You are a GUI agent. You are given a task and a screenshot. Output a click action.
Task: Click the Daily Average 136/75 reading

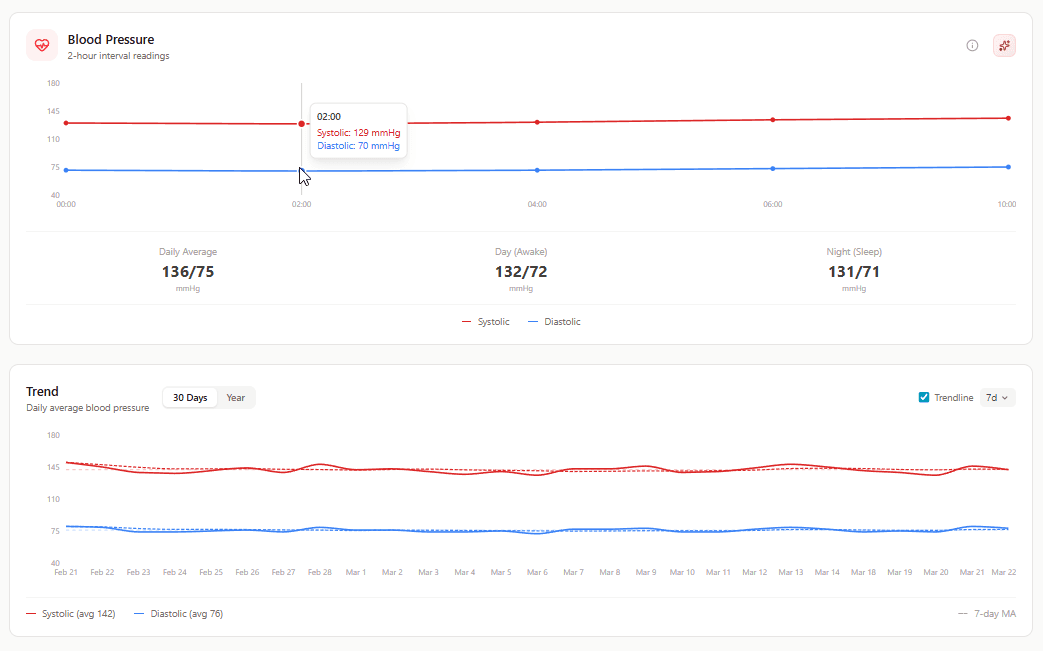tap(188, 271)
